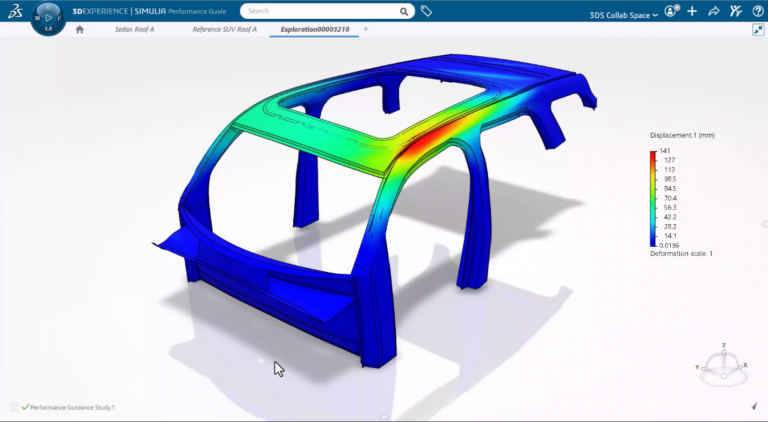Click the 141 maximum legend value
This screenshot has height=422, width=768.
pyautogui.click(x=665, y=151)
